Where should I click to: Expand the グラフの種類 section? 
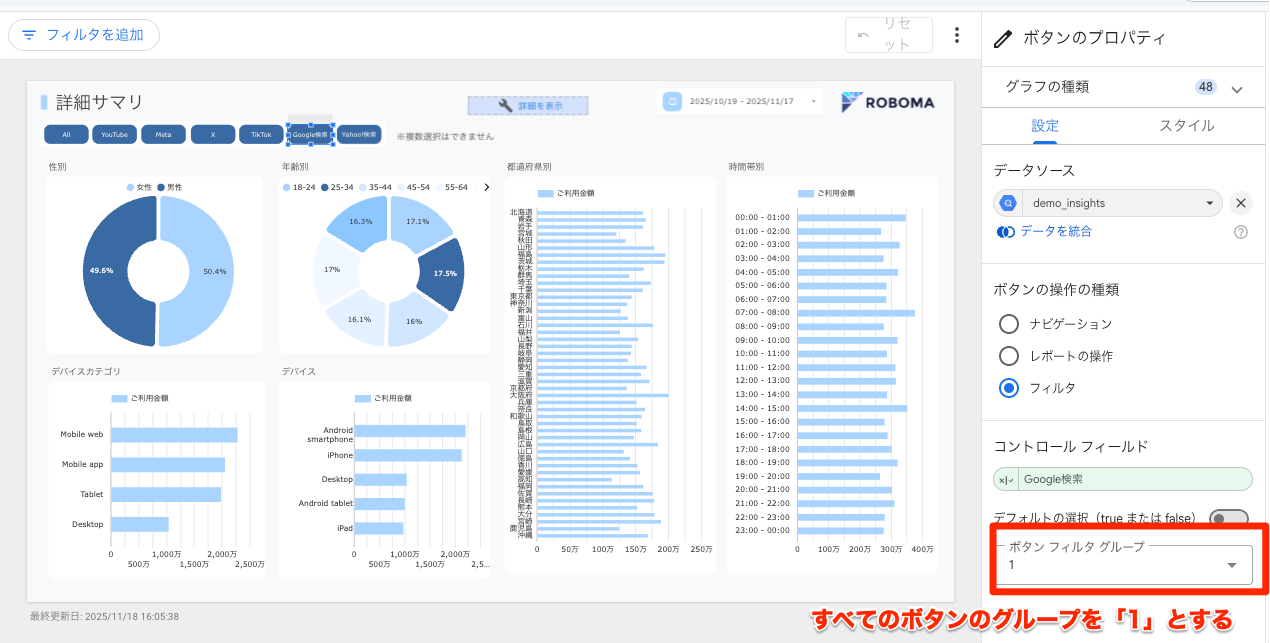pos(1237,89)
